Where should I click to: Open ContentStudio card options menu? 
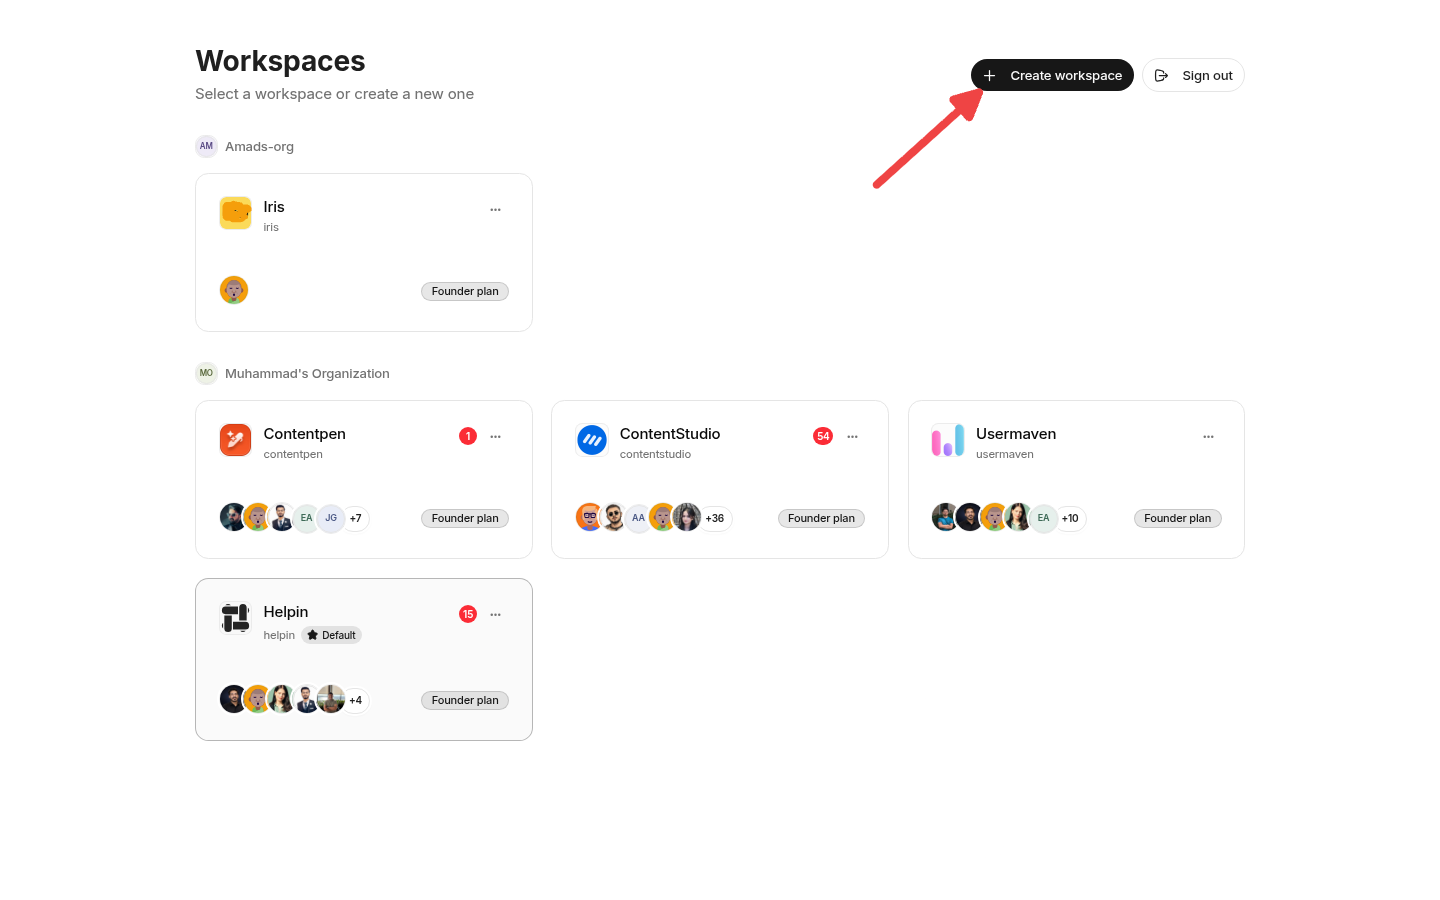[852, 437]
